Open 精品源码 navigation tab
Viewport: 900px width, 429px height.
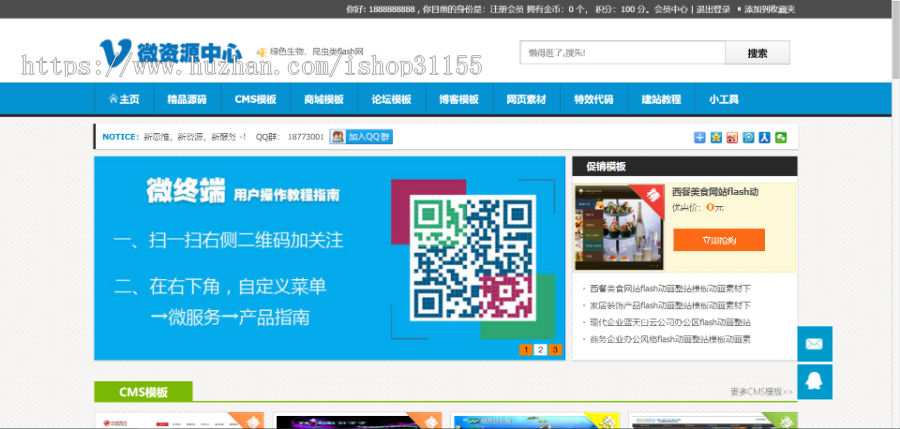click(x=187, y=99)
